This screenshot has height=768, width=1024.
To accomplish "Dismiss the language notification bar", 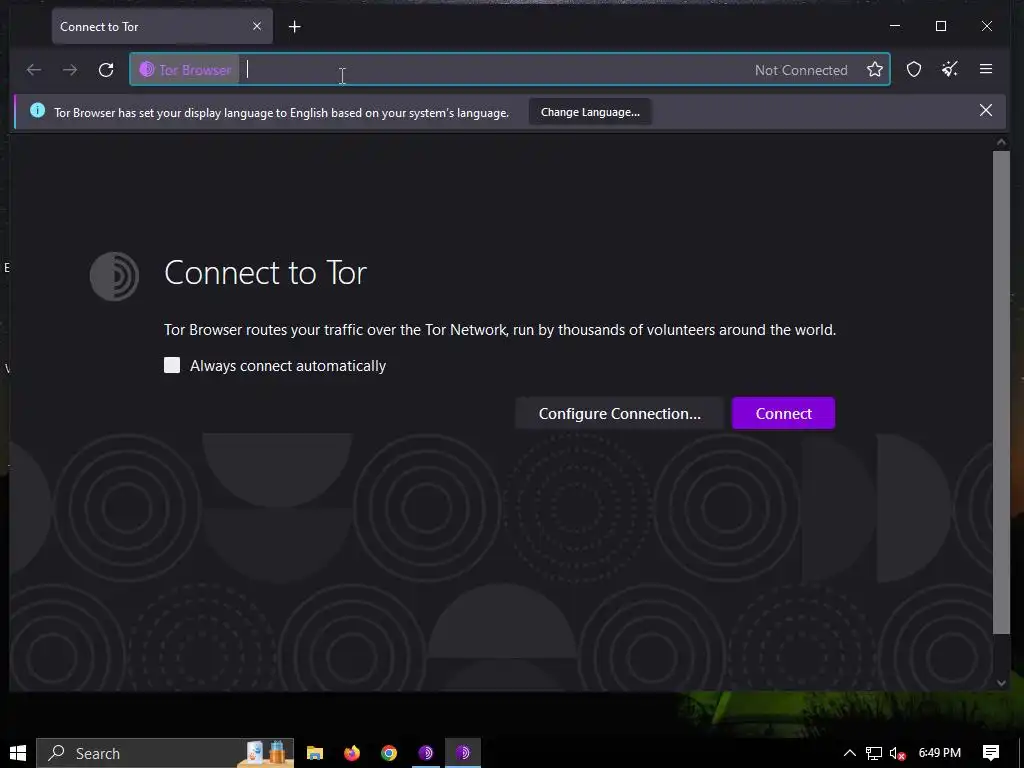I will point(985,110).
